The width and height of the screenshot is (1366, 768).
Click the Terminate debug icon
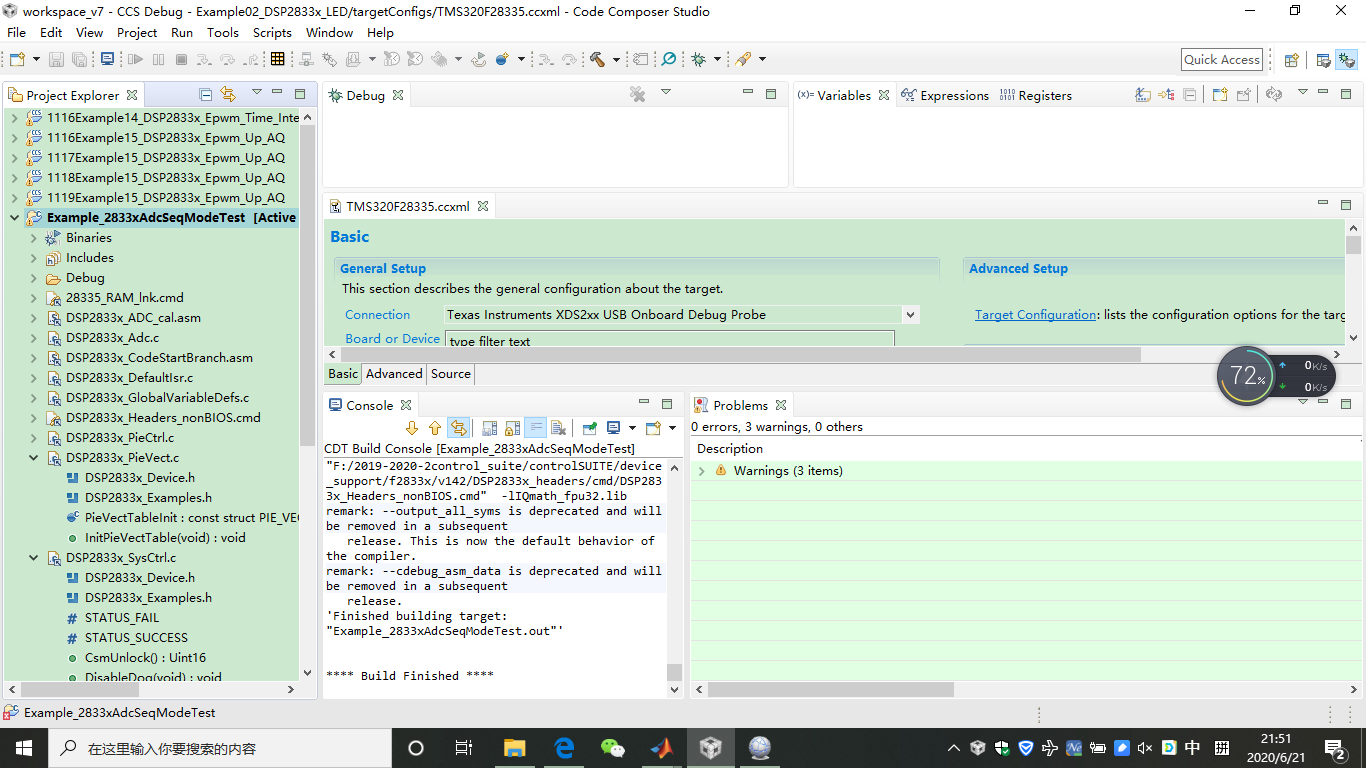coord(181,59)
